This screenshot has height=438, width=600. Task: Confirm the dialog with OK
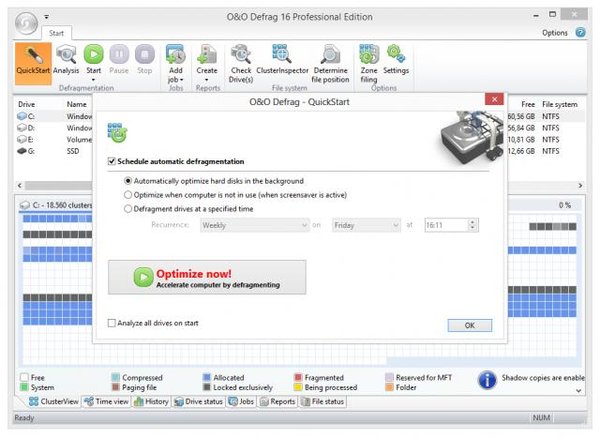(470, 325)
